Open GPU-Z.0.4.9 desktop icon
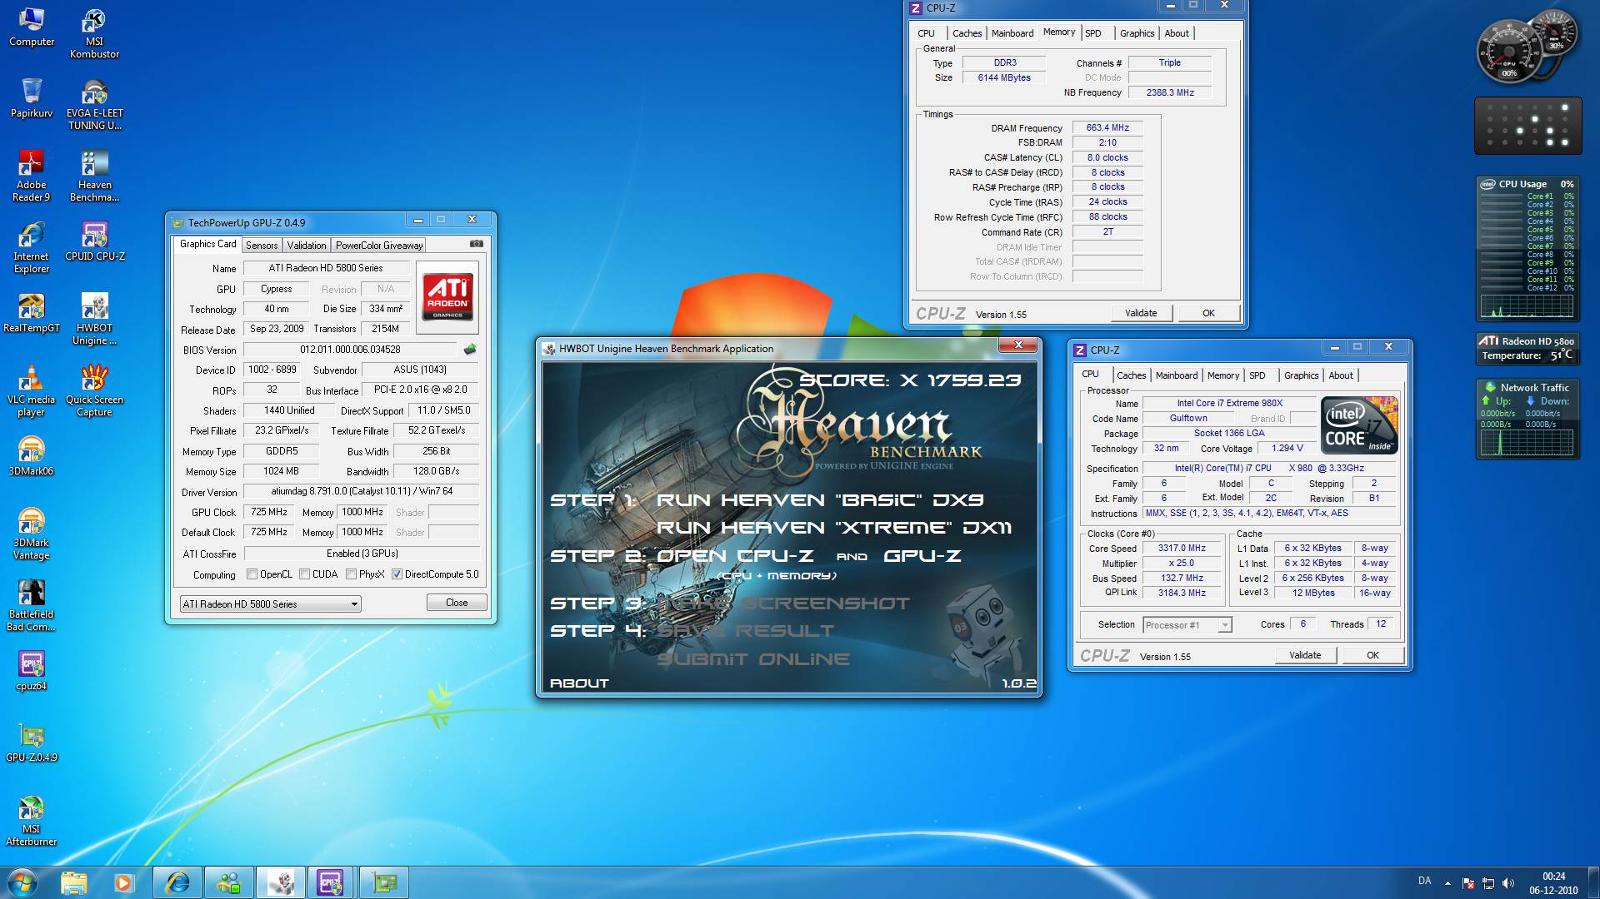Image resolution: width=1600 pixels, height=899 pixels. 31,743
